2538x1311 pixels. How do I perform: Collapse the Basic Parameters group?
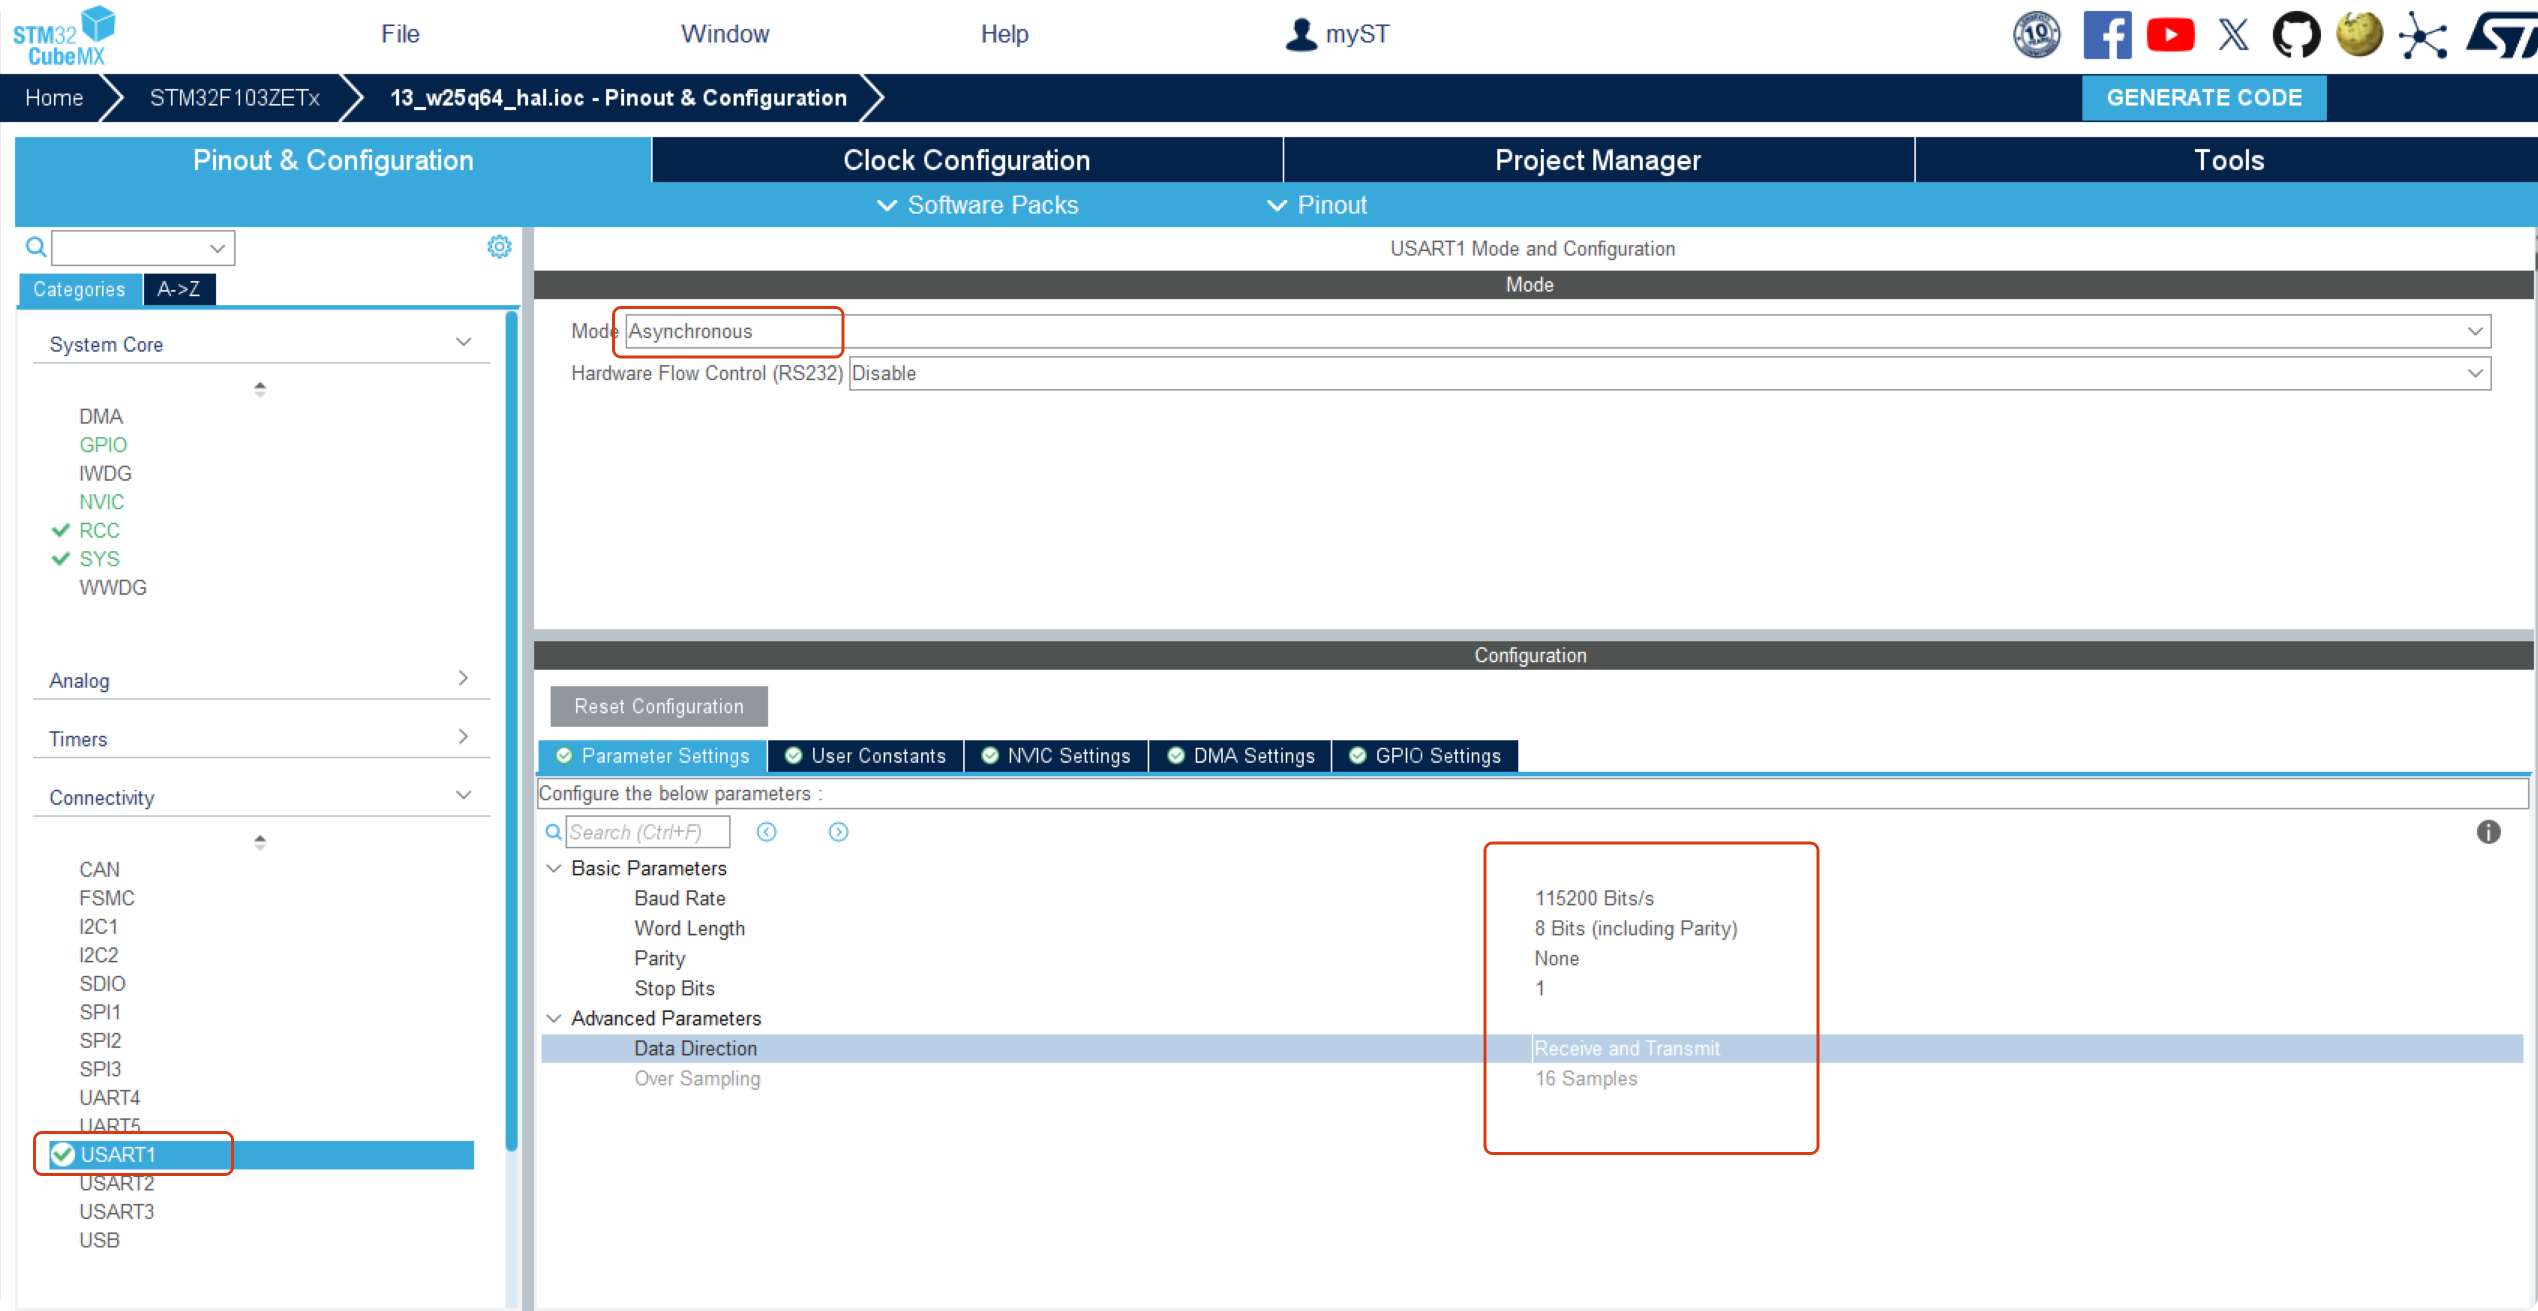[x=554, y=868]
